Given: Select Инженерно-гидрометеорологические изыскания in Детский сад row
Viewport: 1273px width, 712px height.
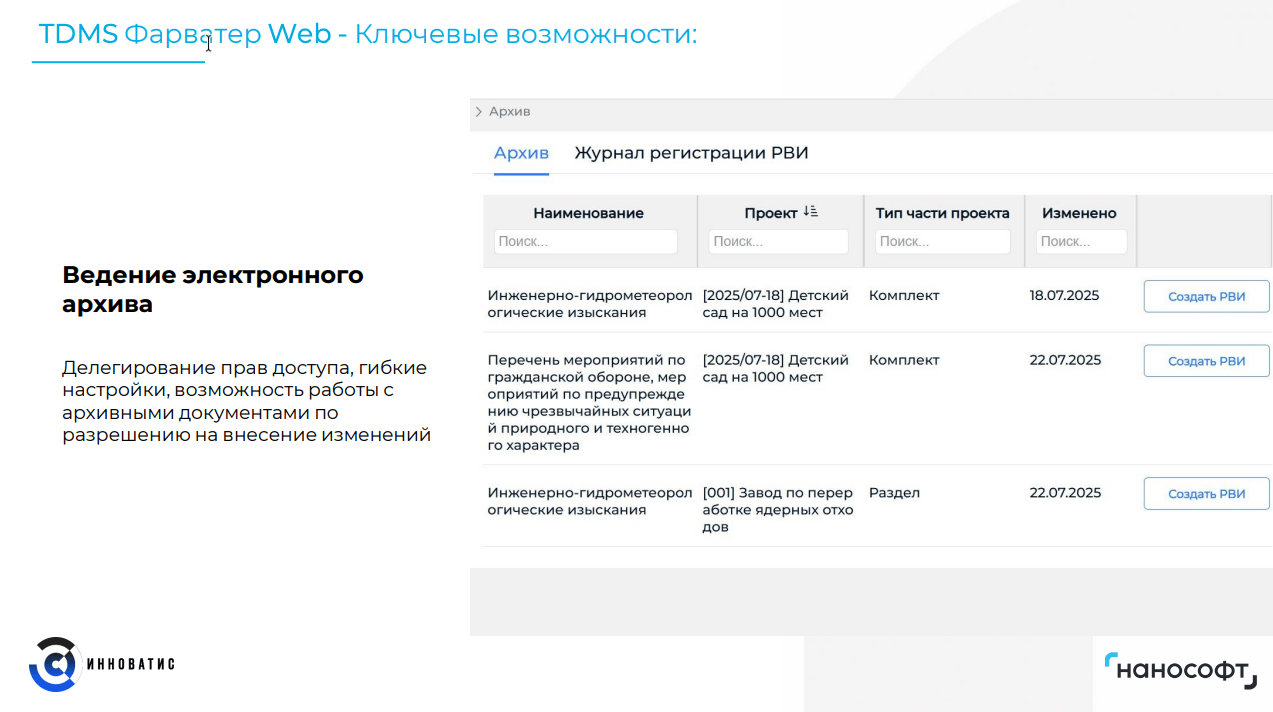Looking at the screenshot, I should 590,304.
